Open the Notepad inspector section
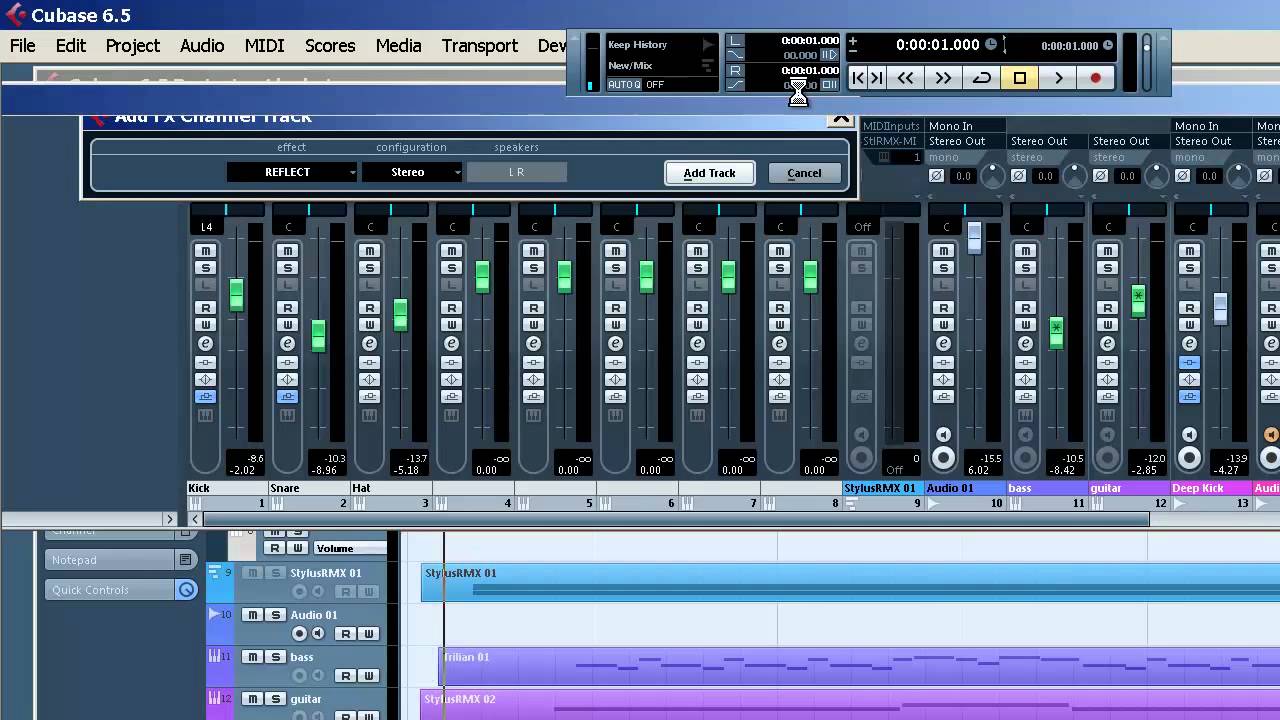The height and width of the screenshot is (720, 1280). [110, 560]
